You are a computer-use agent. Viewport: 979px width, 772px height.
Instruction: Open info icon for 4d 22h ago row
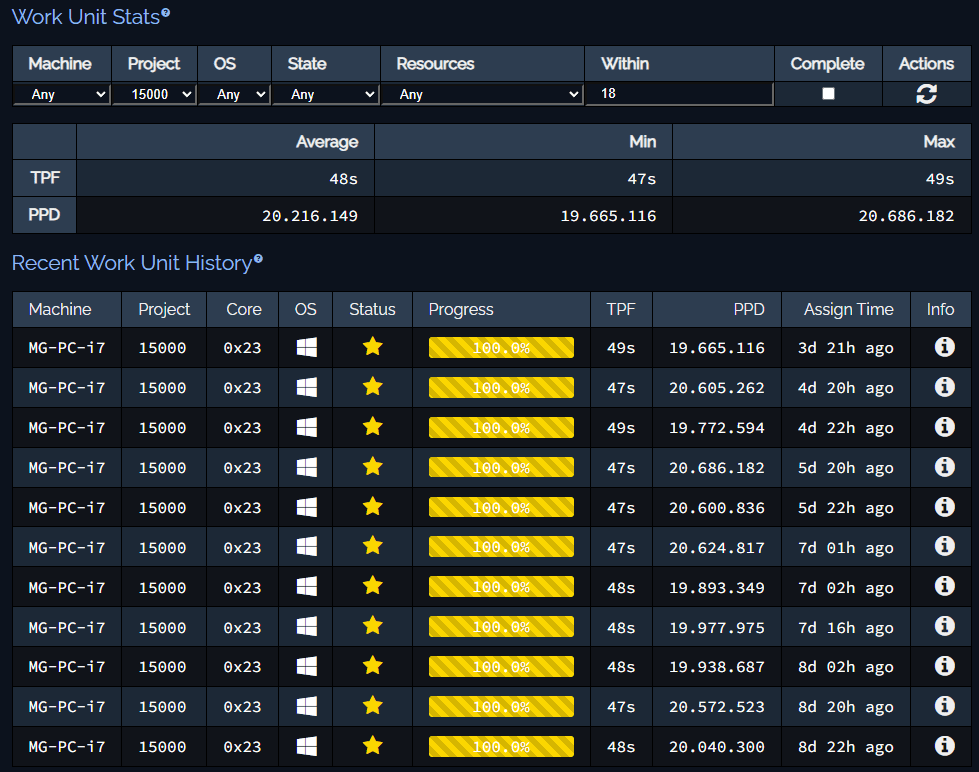pyautogui.click(x=944, y=427)
